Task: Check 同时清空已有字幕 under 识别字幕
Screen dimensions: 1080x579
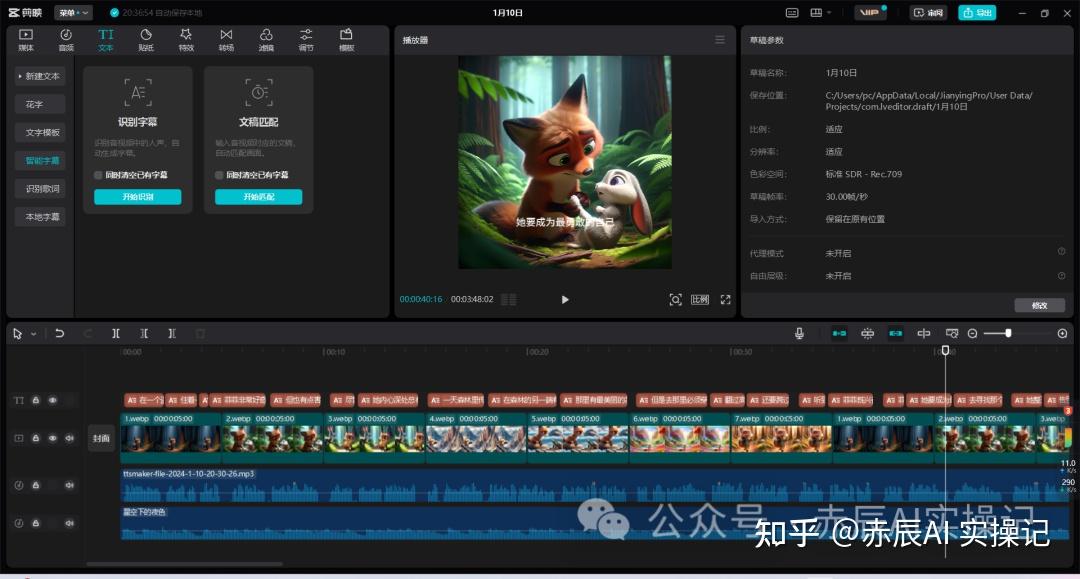Action: click(x=98, y=175)
